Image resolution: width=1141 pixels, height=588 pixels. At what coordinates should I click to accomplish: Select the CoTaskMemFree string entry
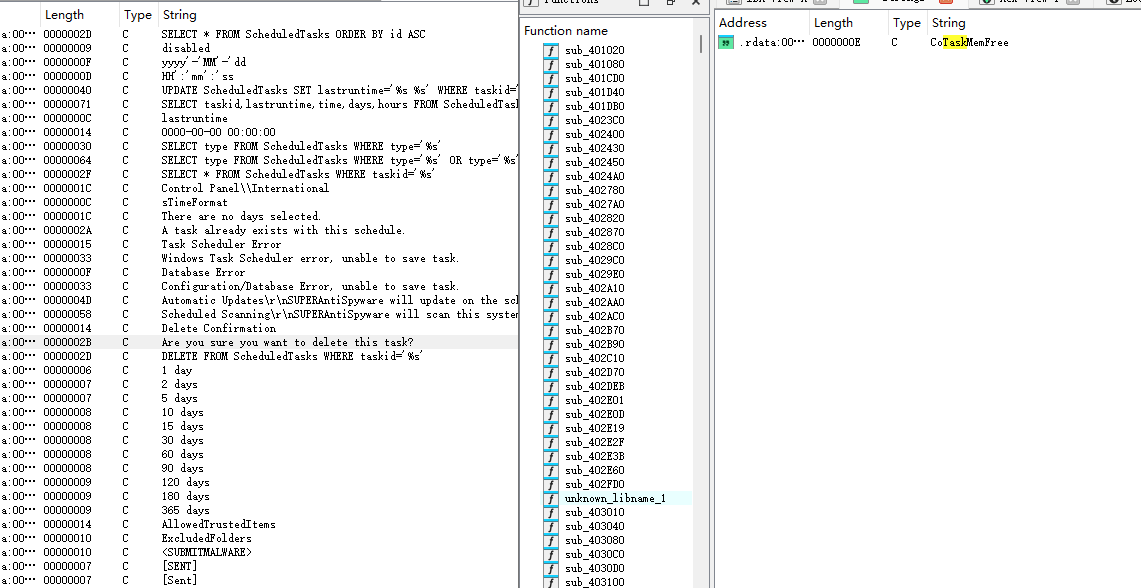tap(969, 42)
